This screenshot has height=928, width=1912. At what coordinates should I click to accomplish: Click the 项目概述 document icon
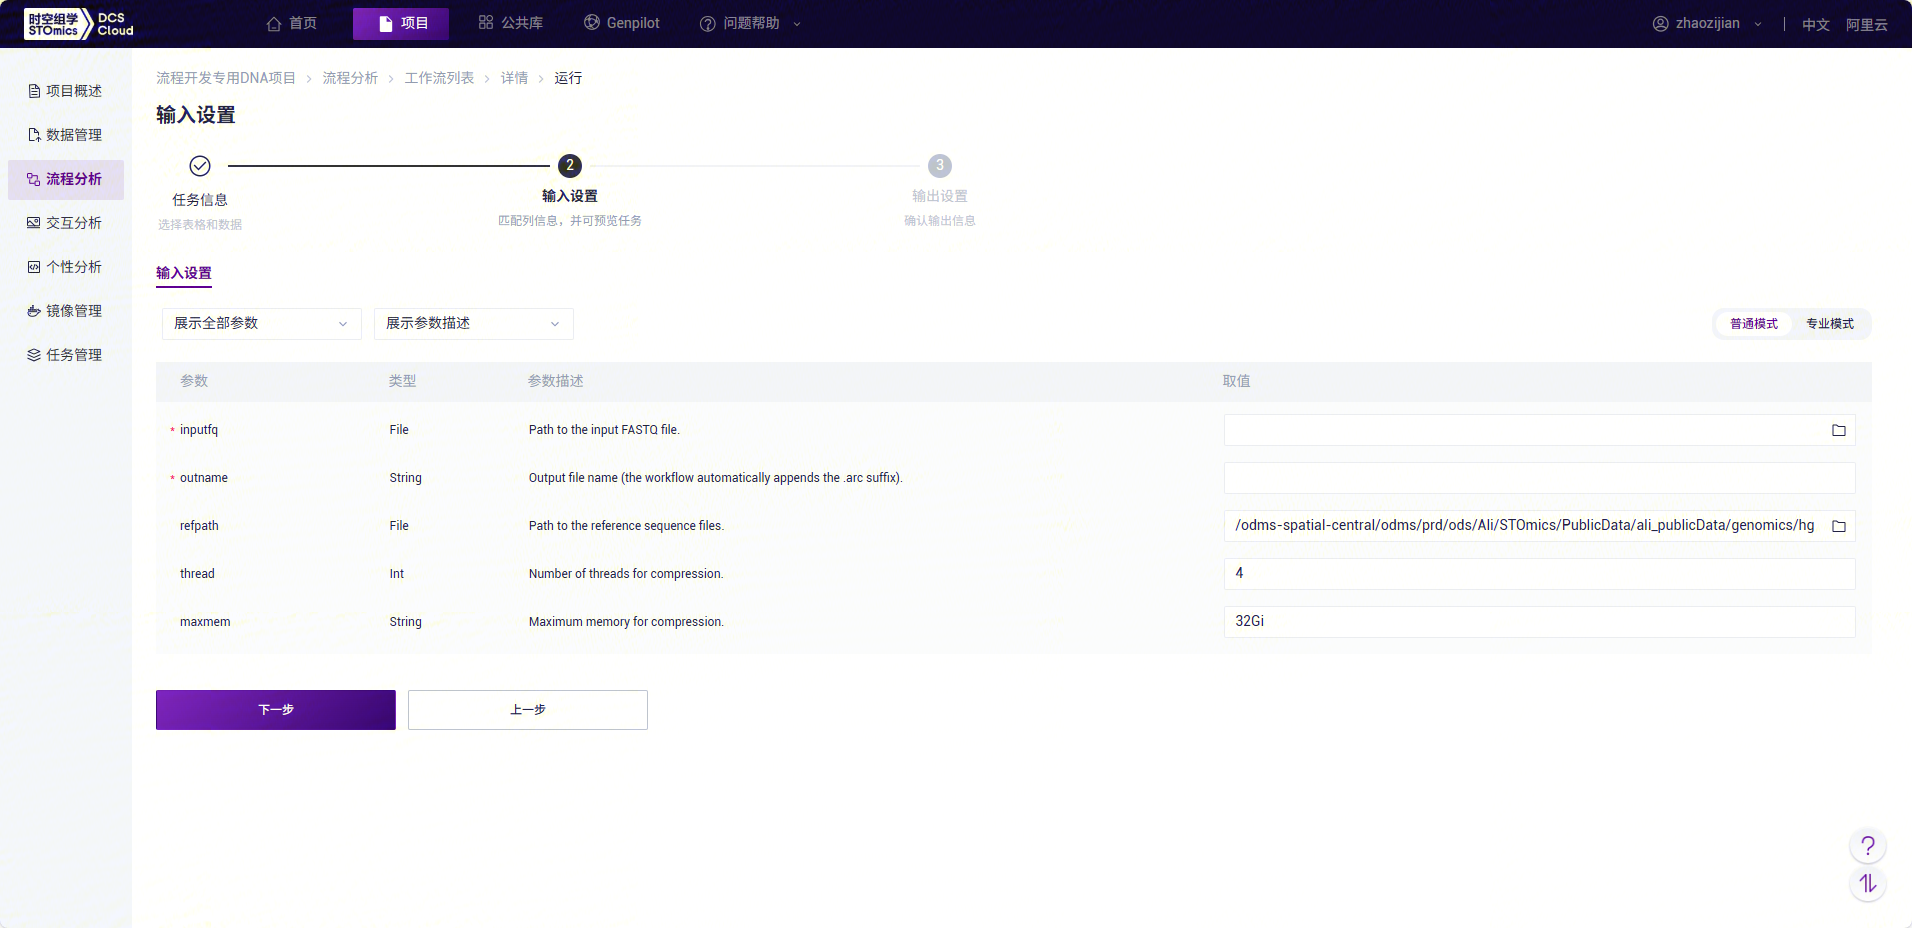tap(34, 91)
